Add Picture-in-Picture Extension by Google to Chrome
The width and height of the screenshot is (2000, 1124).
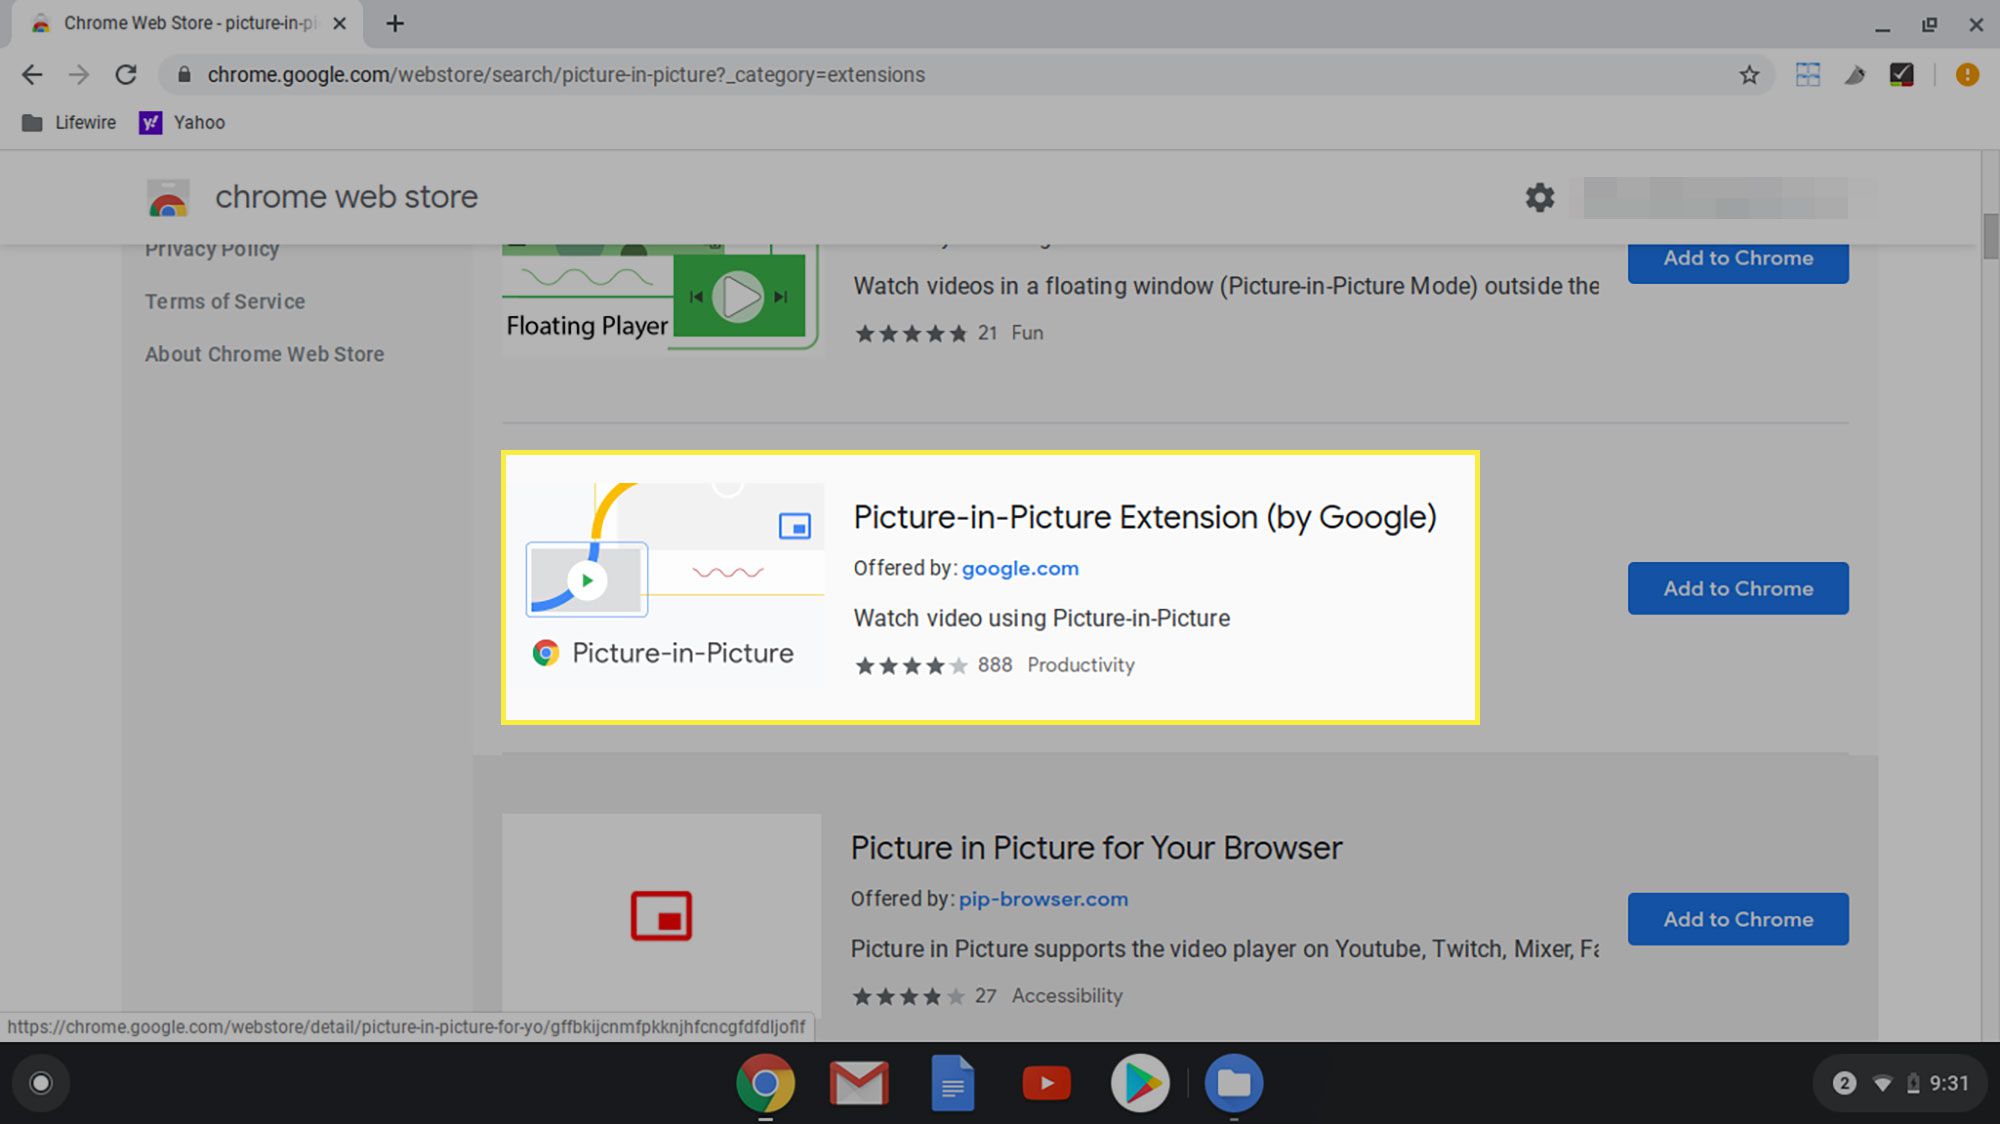click(x=1738, y=588)
